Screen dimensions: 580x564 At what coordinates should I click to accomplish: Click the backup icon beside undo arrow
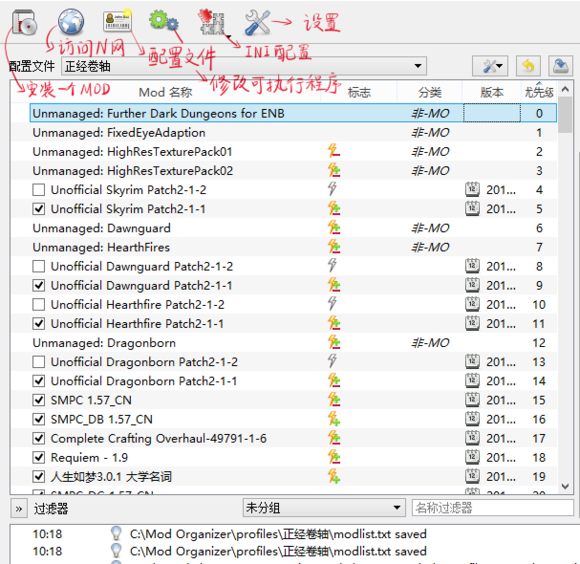pyautogui.click(x=561, y=67)
